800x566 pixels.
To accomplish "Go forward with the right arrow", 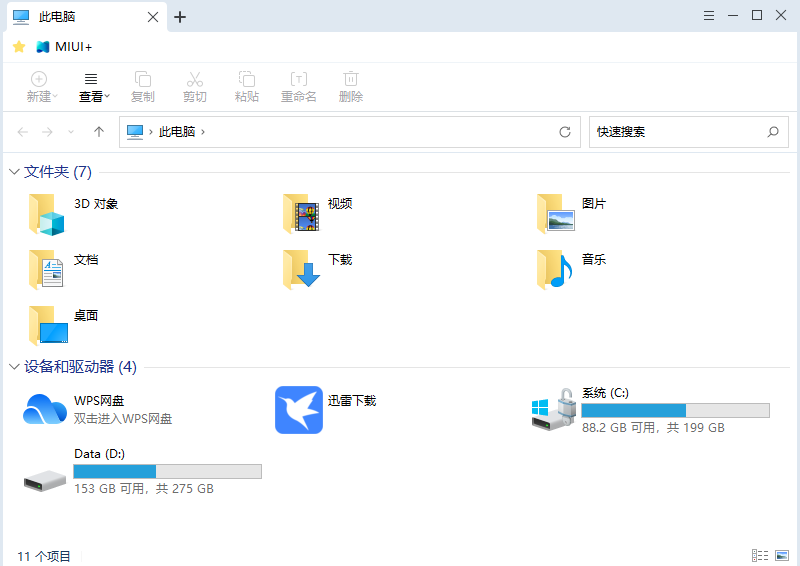I will click(x=47, y=132).
